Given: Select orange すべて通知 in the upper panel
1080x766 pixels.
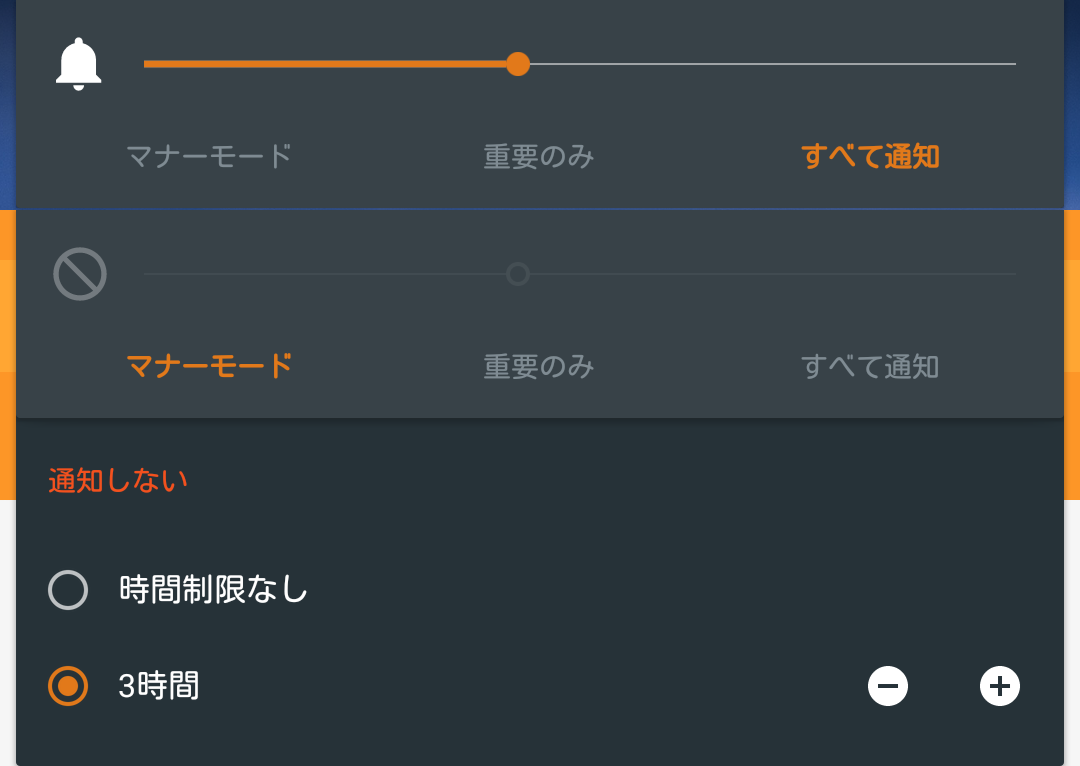Looking at the screenshot, I should [x=870, y=156].
